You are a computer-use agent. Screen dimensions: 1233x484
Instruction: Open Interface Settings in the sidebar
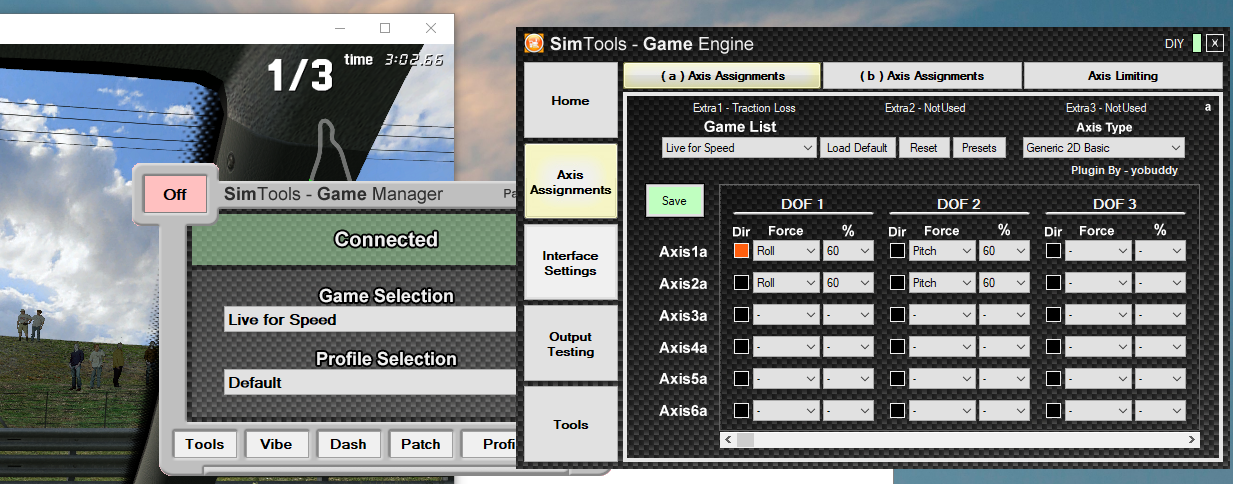click(571, 263)
